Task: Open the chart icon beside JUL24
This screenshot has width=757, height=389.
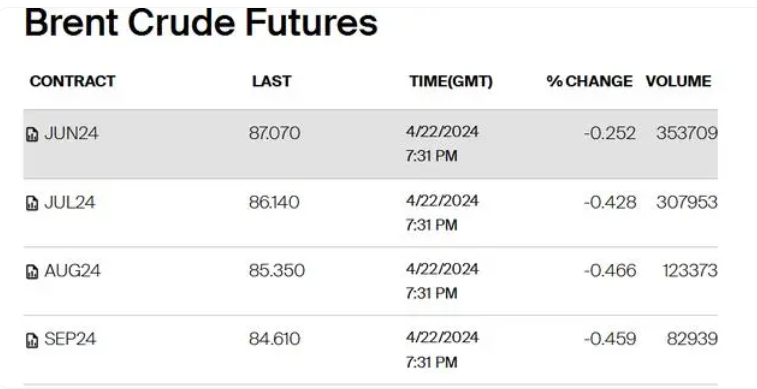Action: 32,203
